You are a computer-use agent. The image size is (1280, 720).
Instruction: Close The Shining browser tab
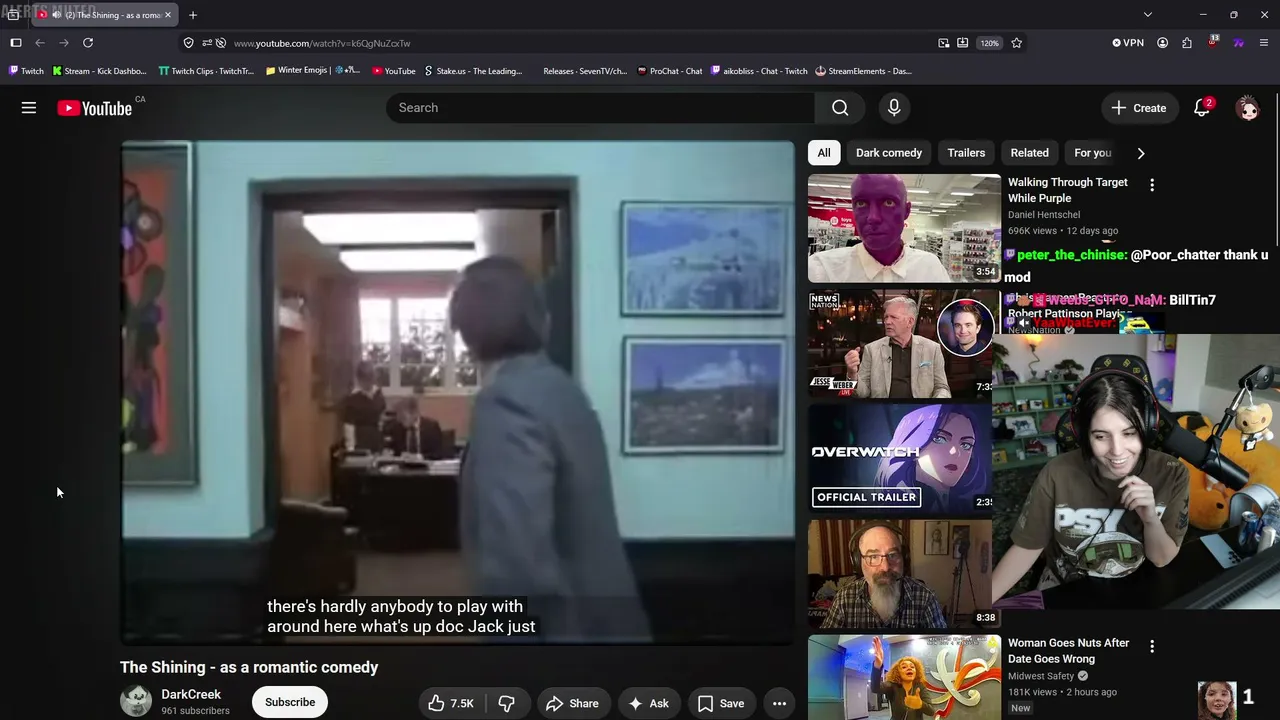(x=168, y=15)
